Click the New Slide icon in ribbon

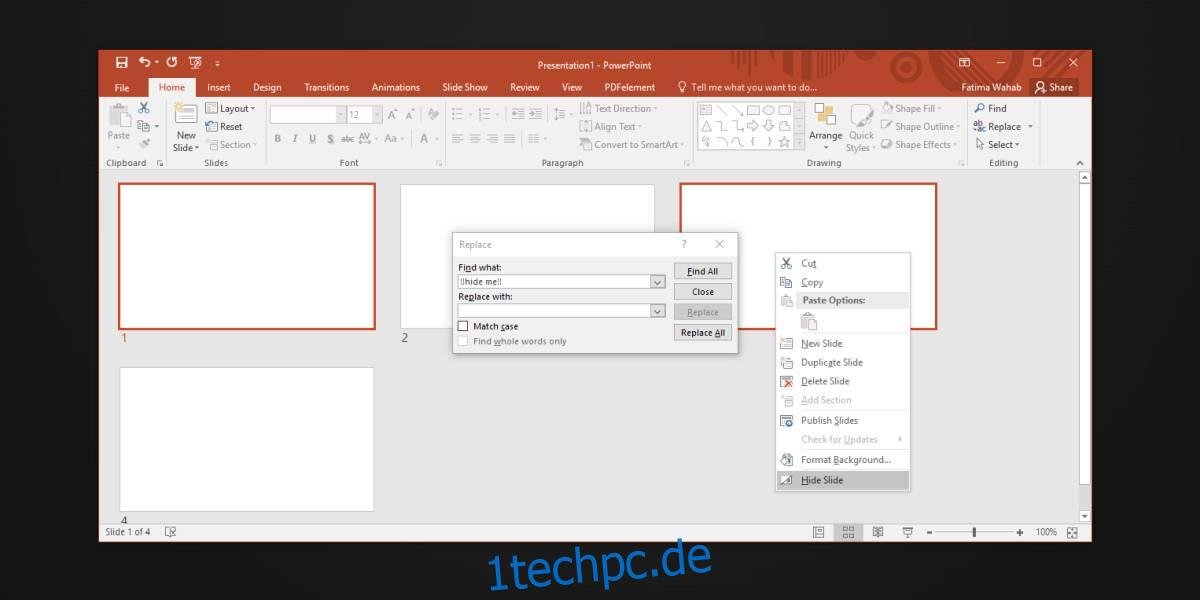point(186,114)
